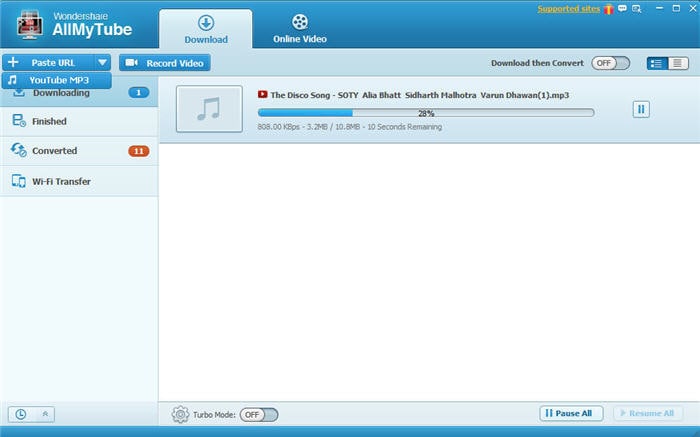700x437 pixels.
Task: Click the download arrow icon on Download tab
Action: [x=206, y=22]
